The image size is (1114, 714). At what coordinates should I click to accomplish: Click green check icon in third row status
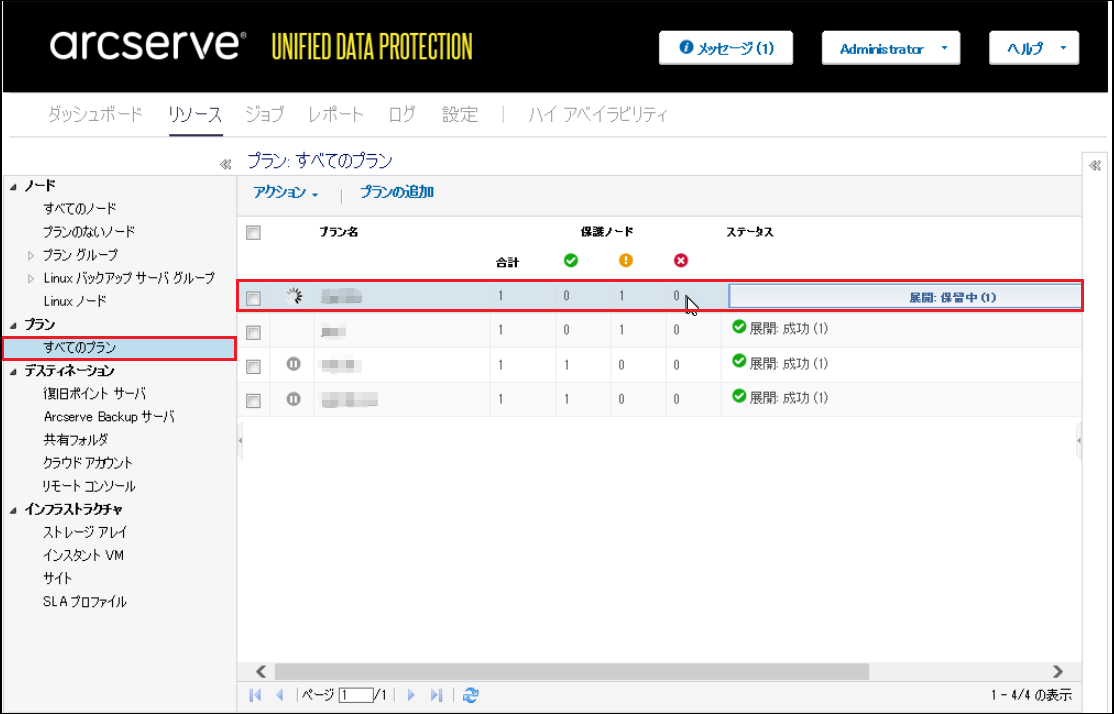(739, 361)
